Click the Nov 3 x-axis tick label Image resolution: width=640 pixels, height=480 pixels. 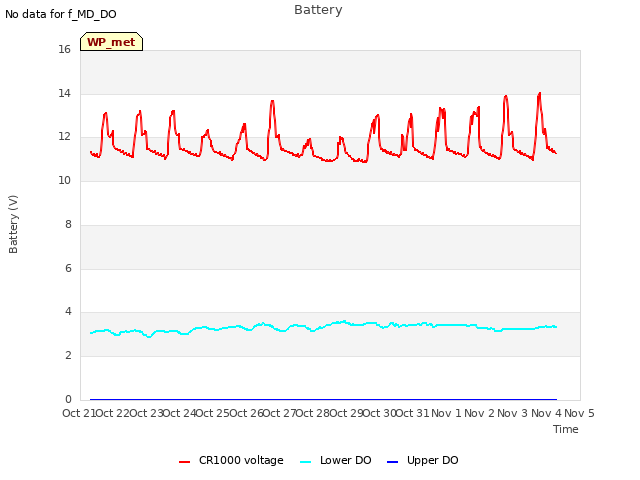[x=513, y=413]
